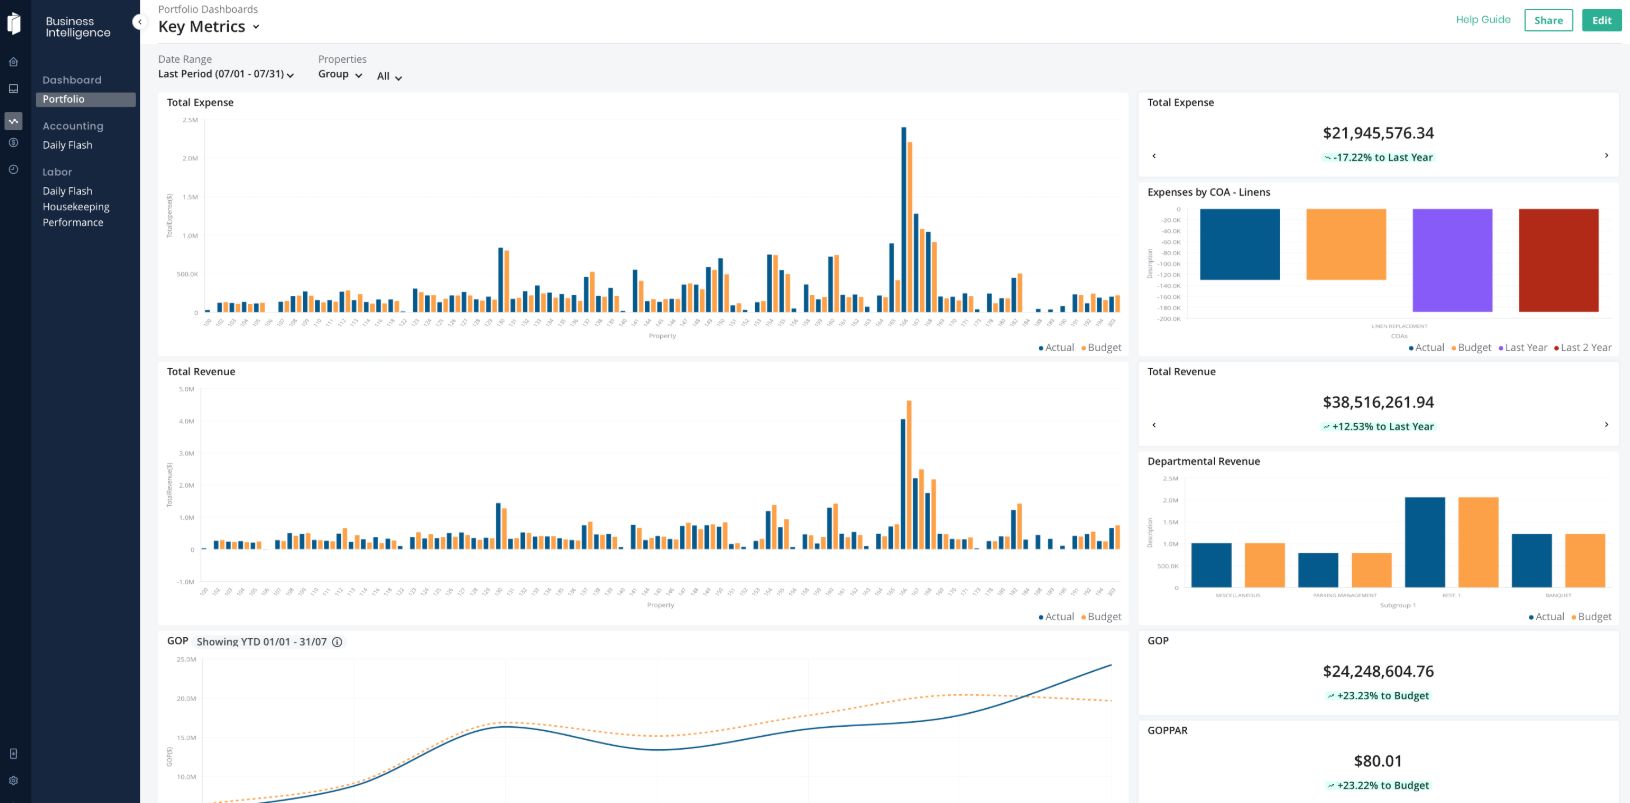
Task: Open the Help Guide link
Action: [x=1483, y=19]
